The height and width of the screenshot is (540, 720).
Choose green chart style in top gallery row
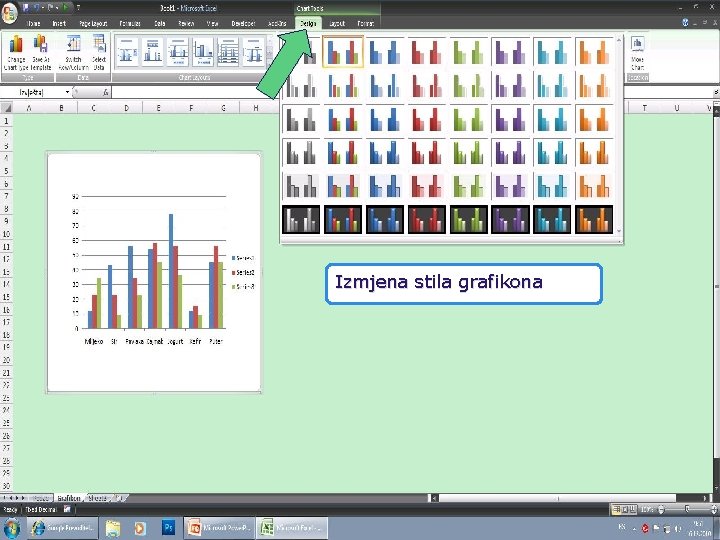click(x=468, y=52)
